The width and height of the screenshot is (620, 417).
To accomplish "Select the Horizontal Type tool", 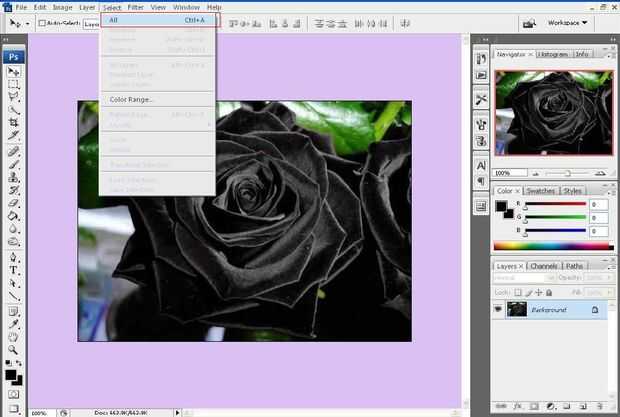I will (x=13, y=270).
